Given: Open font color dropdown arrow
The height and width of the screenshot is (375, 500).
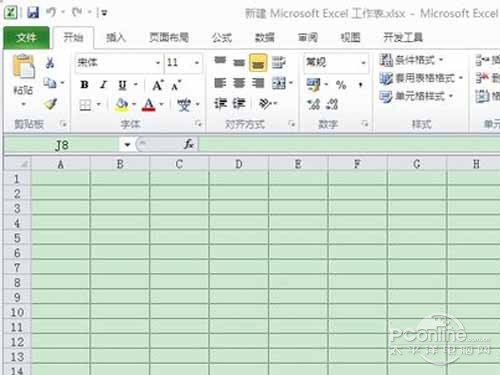Looking at the screenshot, I should pos(161,104).
